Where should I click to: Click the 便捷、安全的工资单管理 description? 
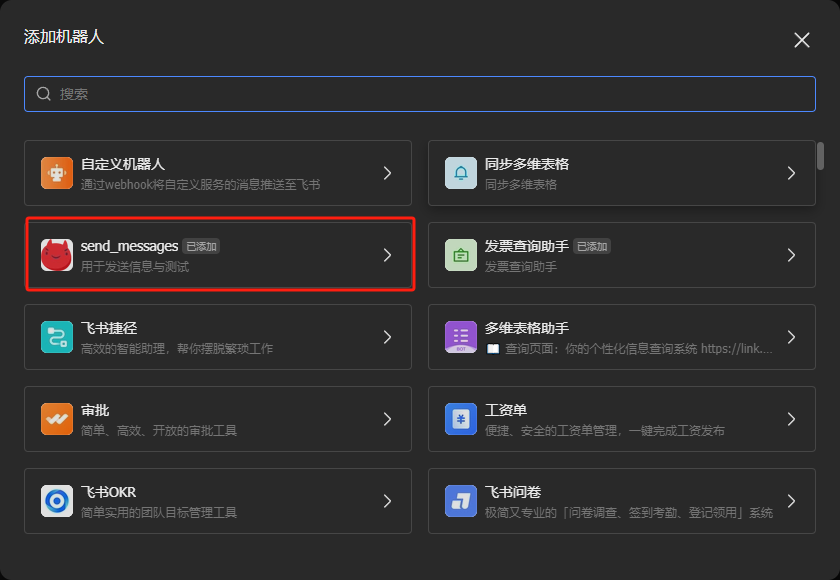[x=604, y=431]
